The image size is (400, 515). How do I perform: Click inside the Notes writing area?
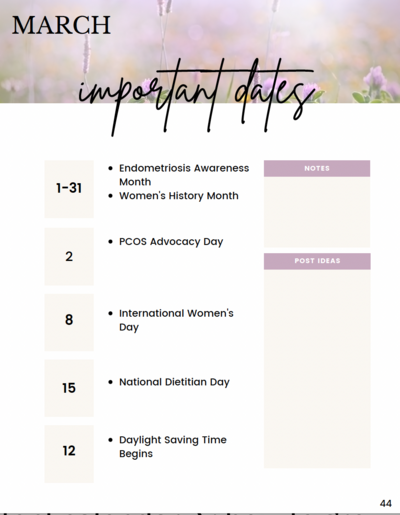pyautogui.click(x=317, y=212)
